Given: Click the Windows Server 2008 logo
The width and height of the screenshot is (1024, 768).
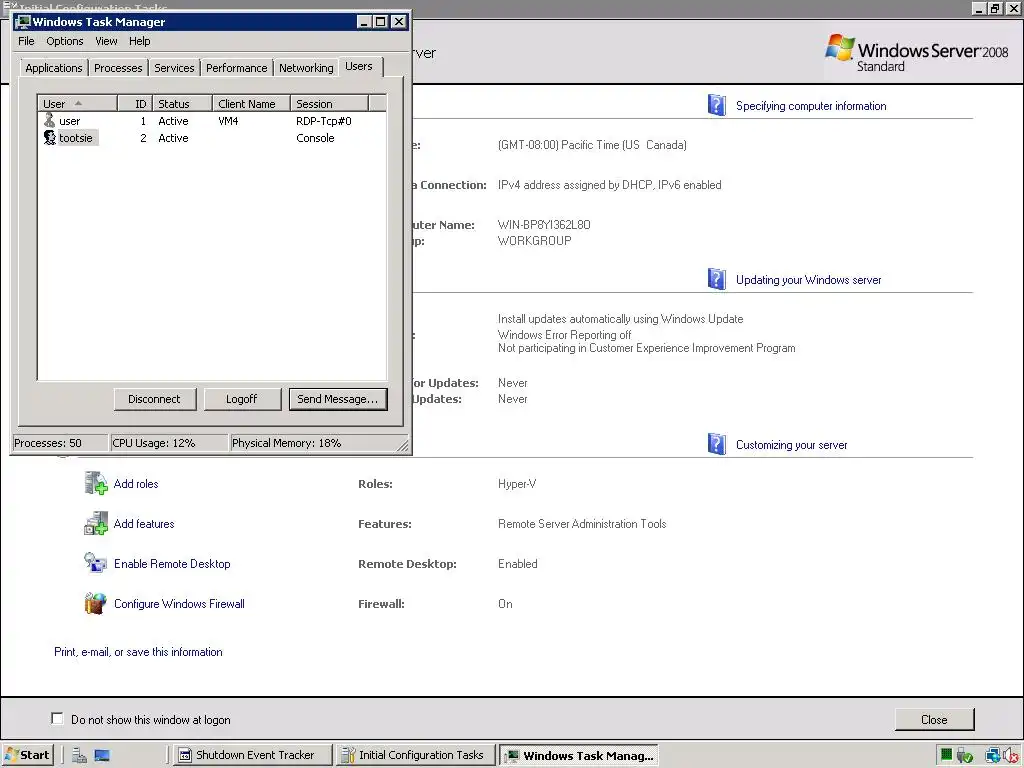Looking at the screenshot, I should pyautogui.click(x=916, y=53).
